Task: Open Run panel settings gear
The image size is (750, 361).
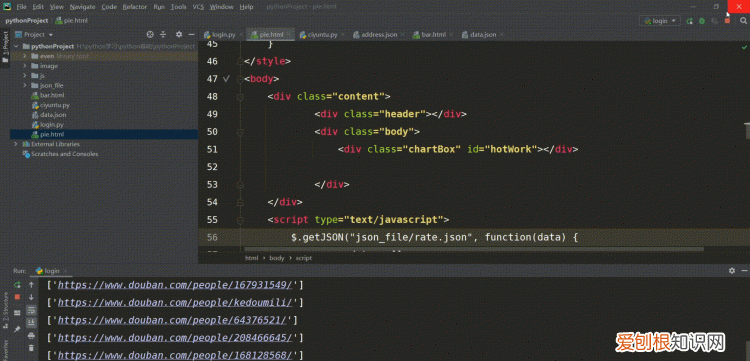Action: pyautogui.click(x=732, y=271)
